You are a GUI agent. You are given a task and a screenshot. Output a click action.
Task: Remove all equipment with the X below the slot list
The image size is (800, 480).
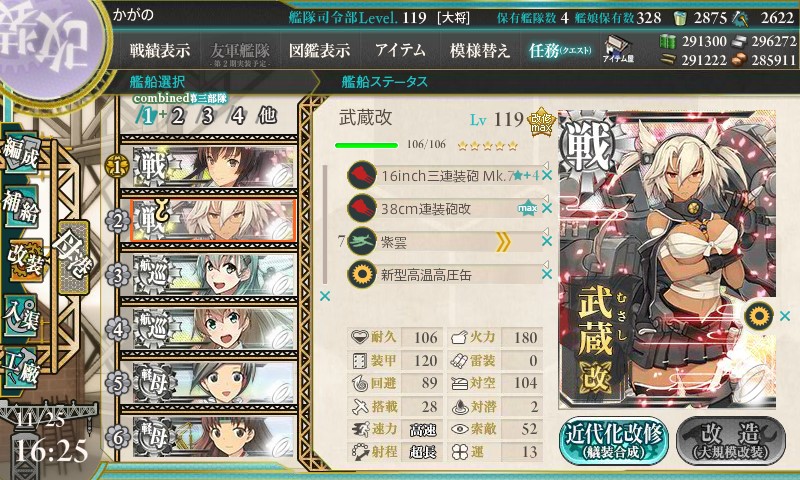324,296
